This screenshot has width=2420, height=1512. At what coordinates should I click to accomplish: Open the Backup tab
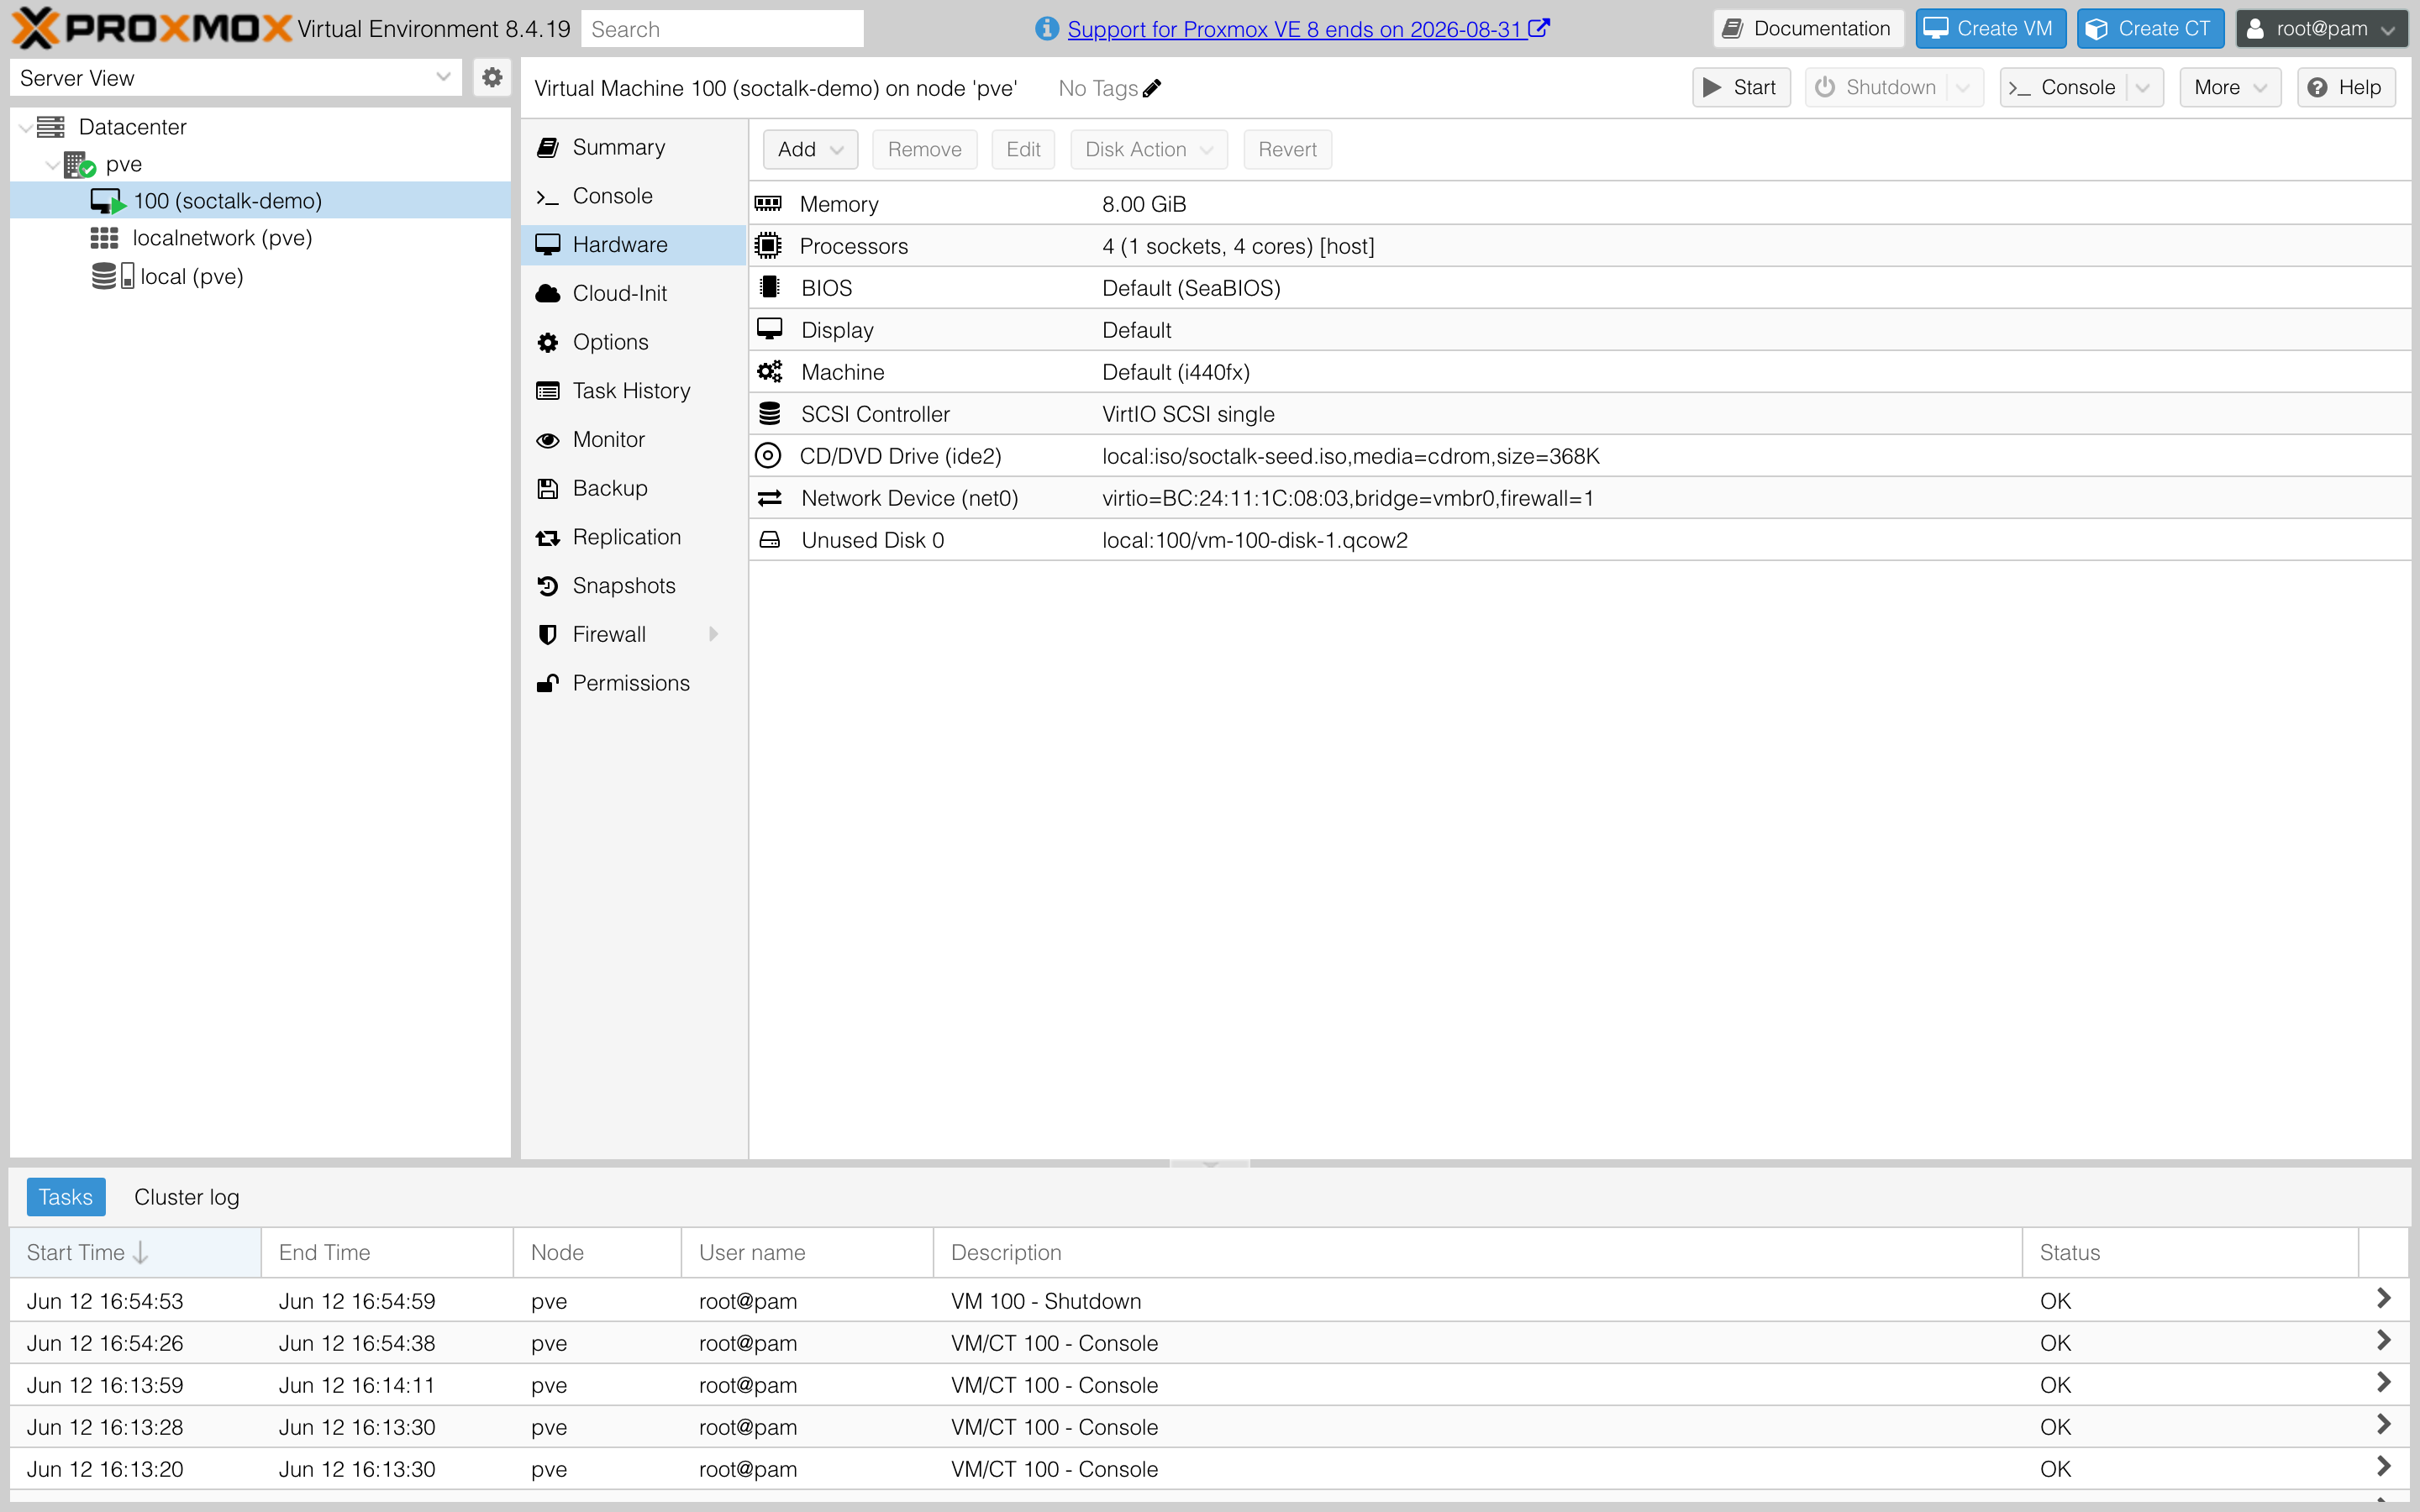coord(634,488)
